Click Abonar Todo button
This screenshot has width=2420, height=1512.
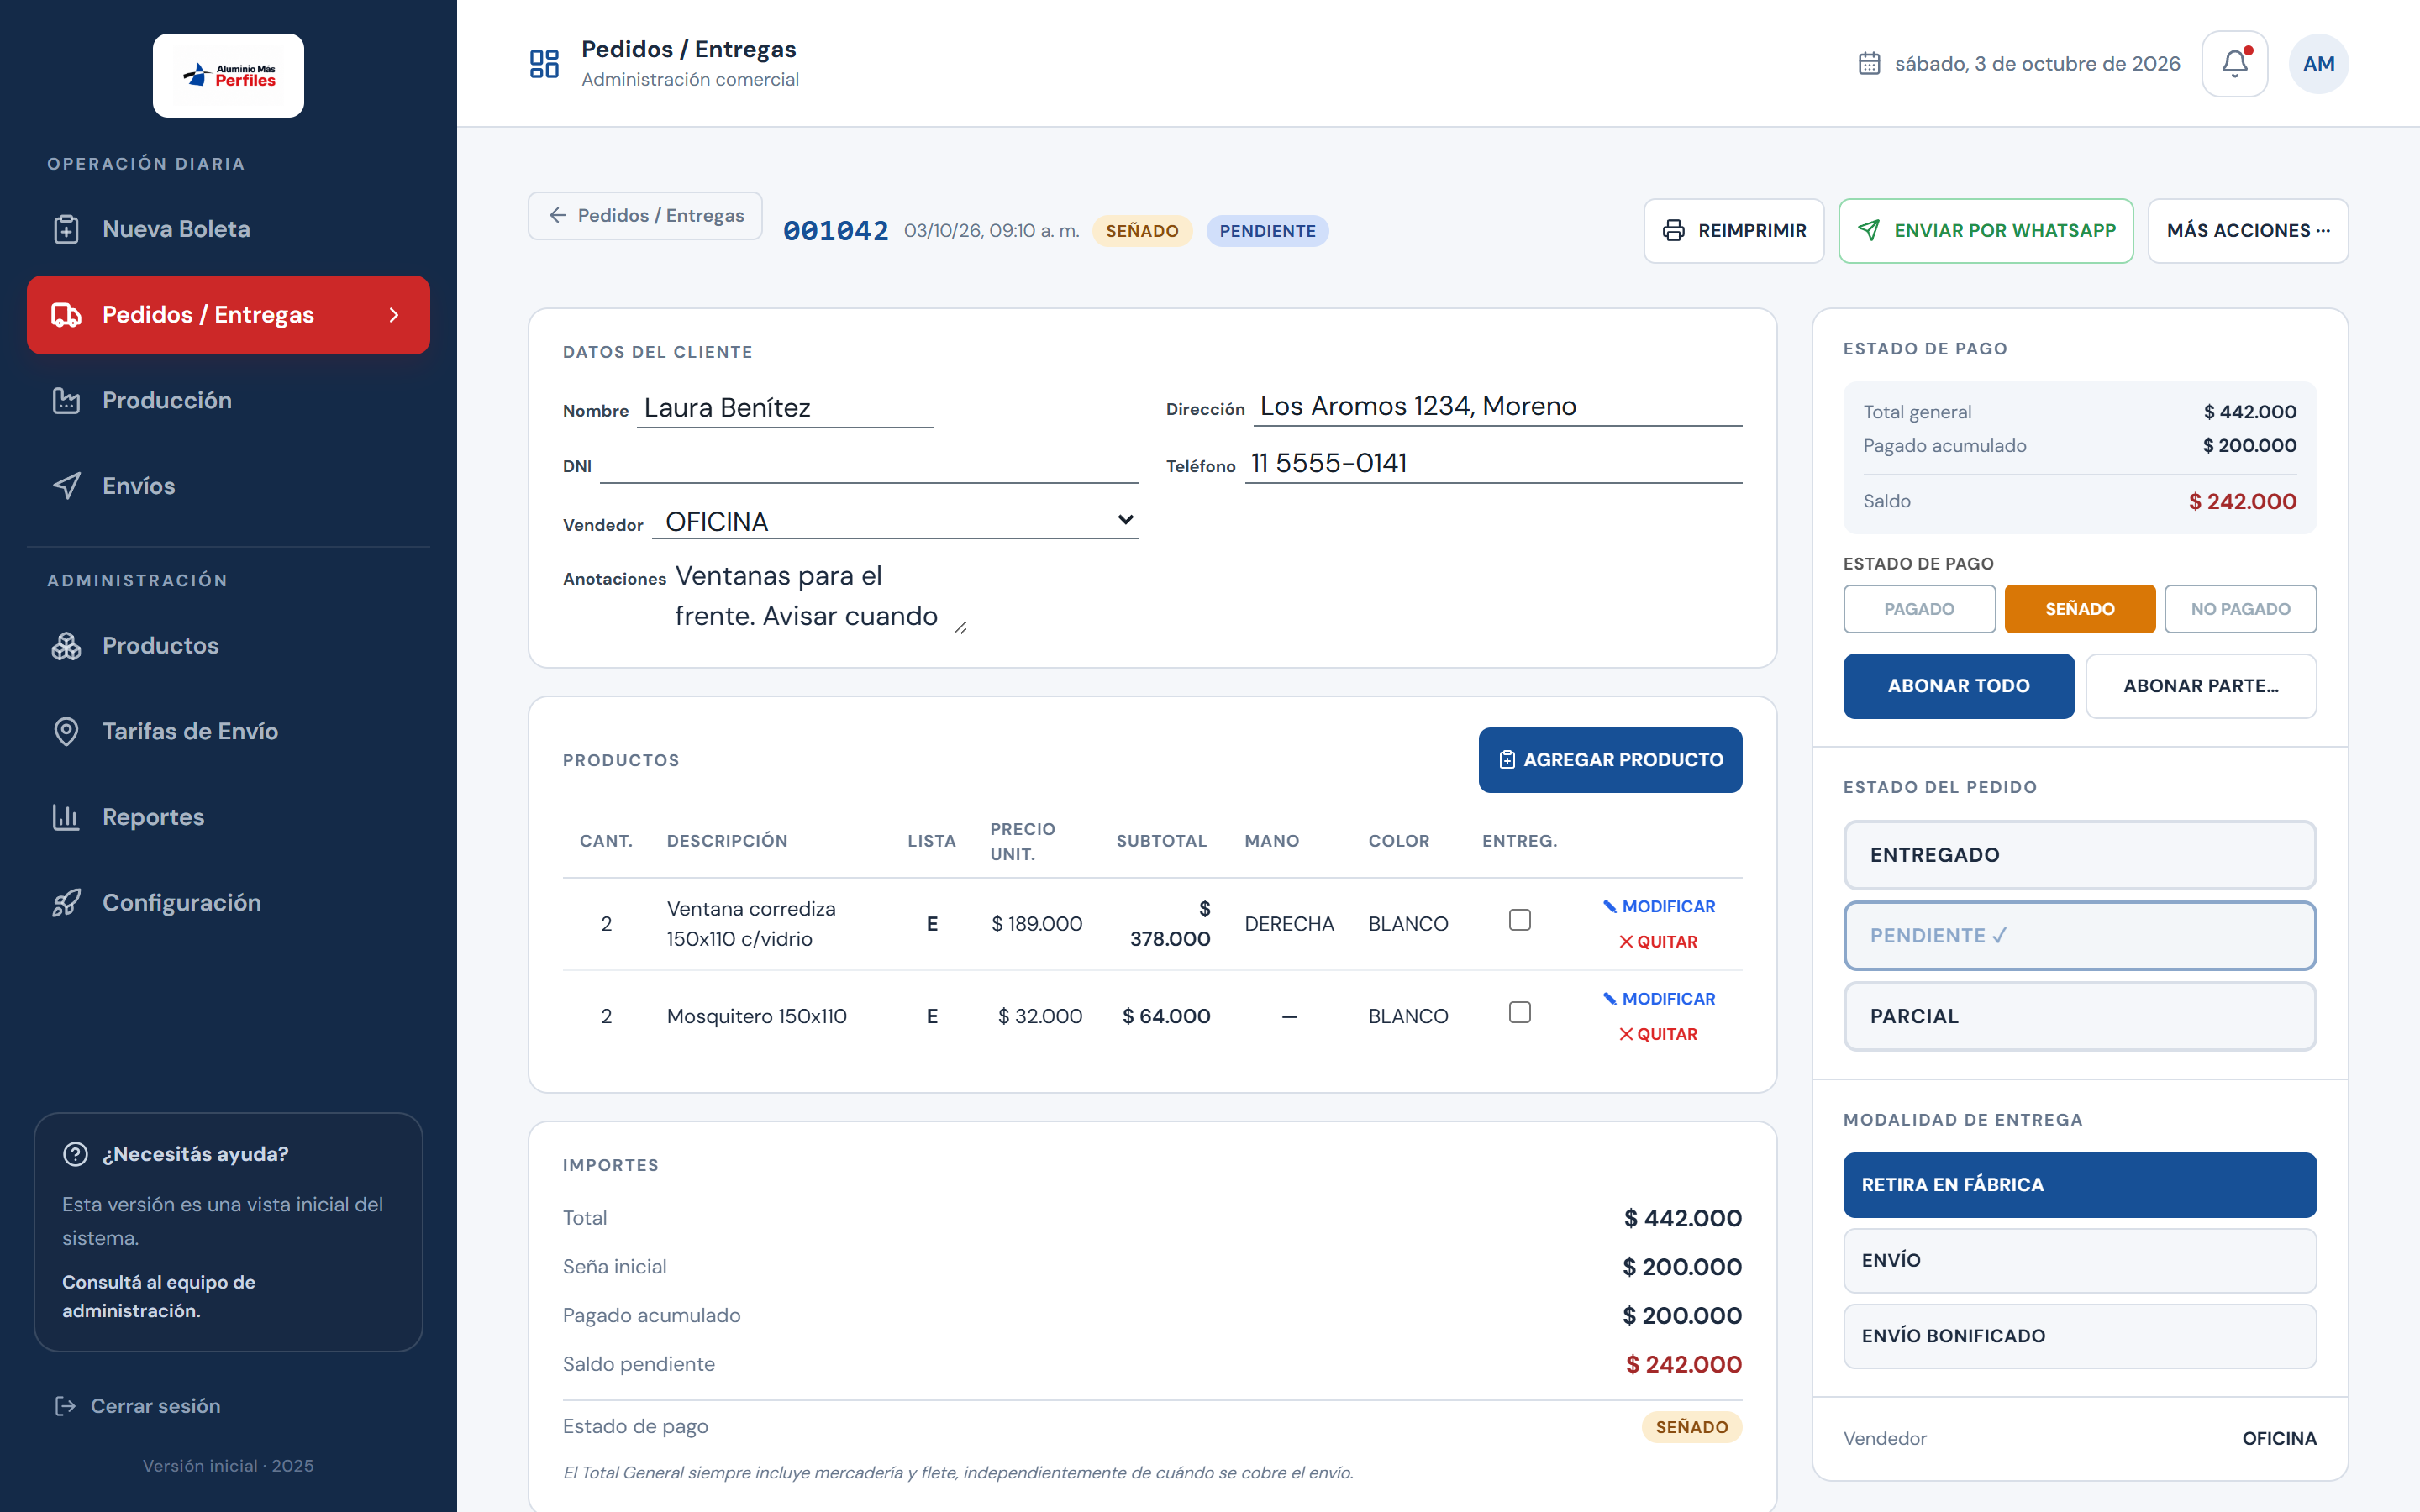point(1958,686)
